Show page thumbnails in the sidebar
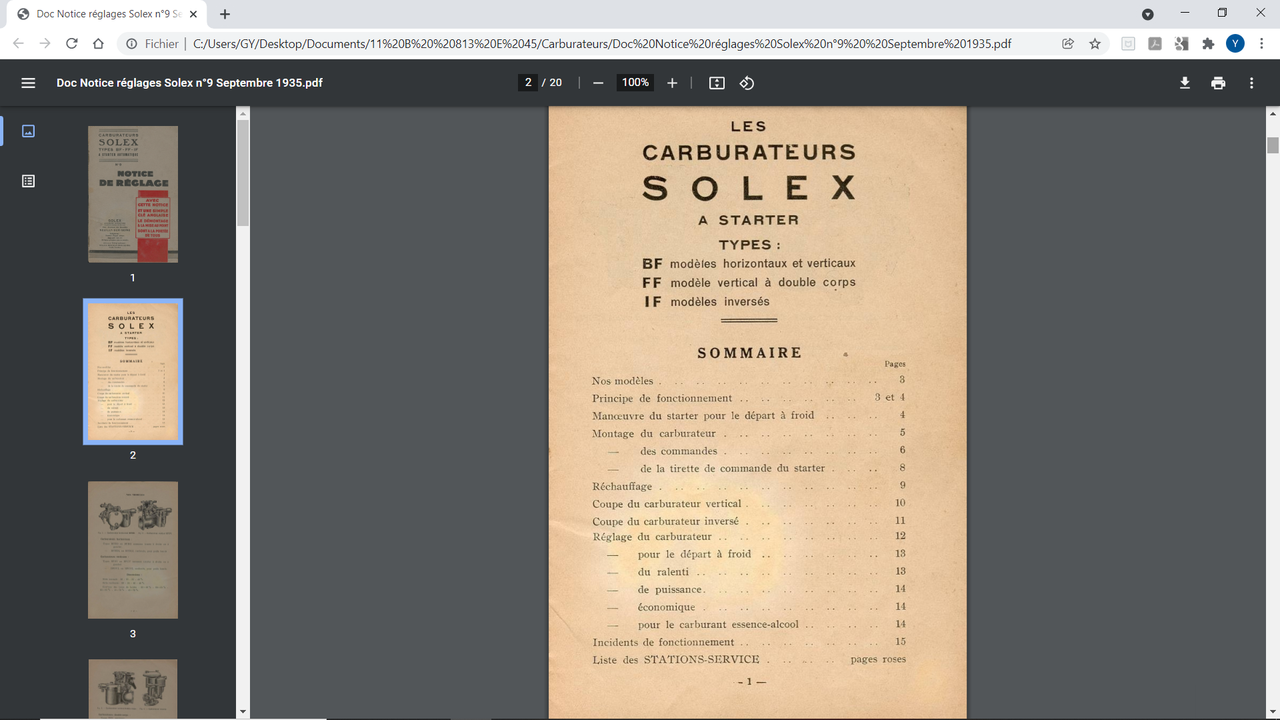The width and height of the screenshot is (1280, 720). (28, 131)
